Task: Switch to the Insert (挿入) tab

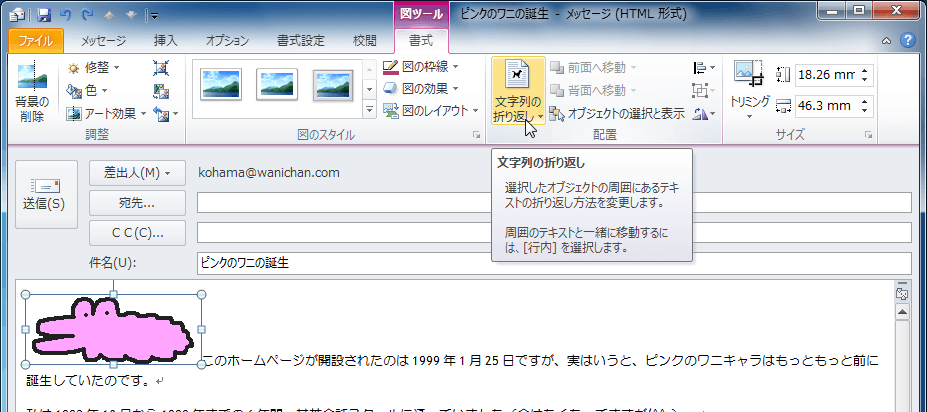Action: point(166,41)
